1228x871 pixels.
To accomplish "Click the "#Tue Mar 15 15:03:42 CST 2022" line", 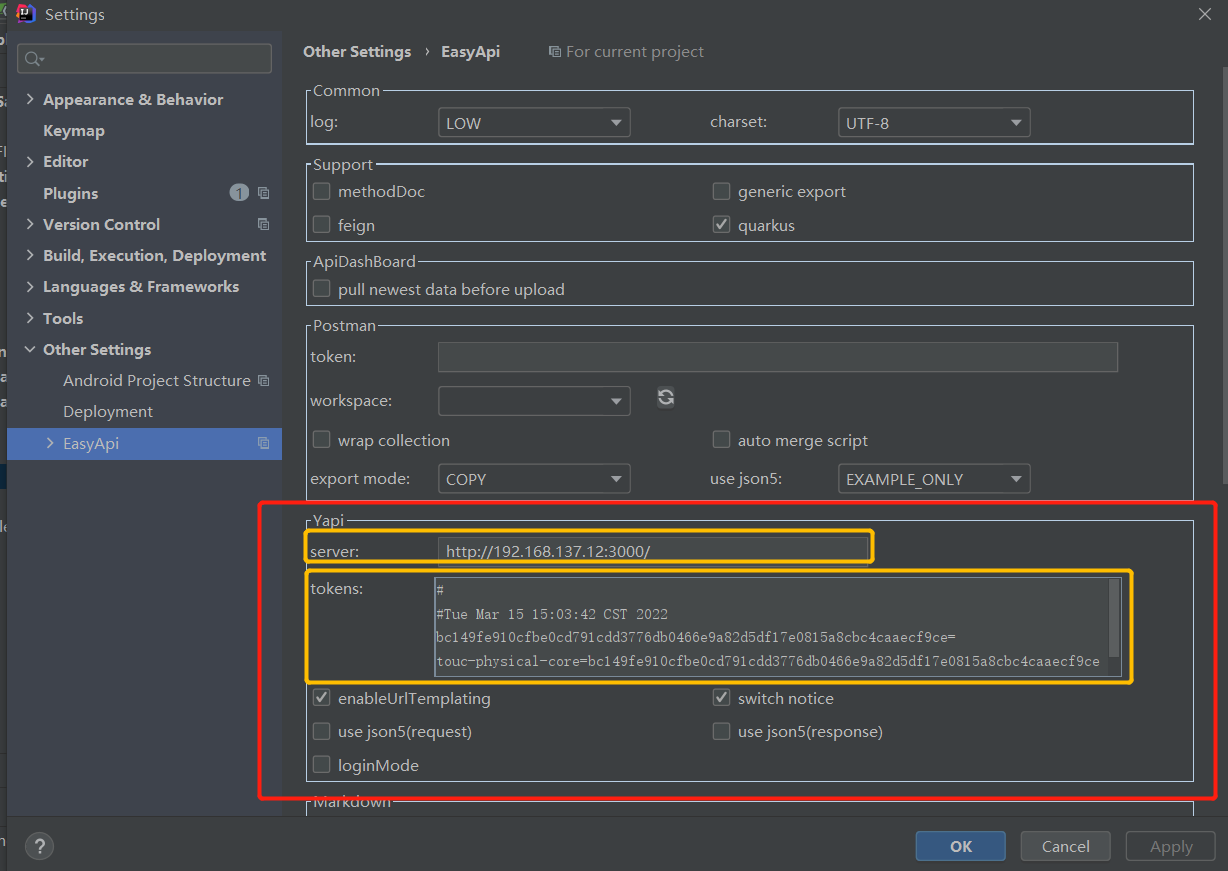I will pyautogui.click(x=552, y=614).
